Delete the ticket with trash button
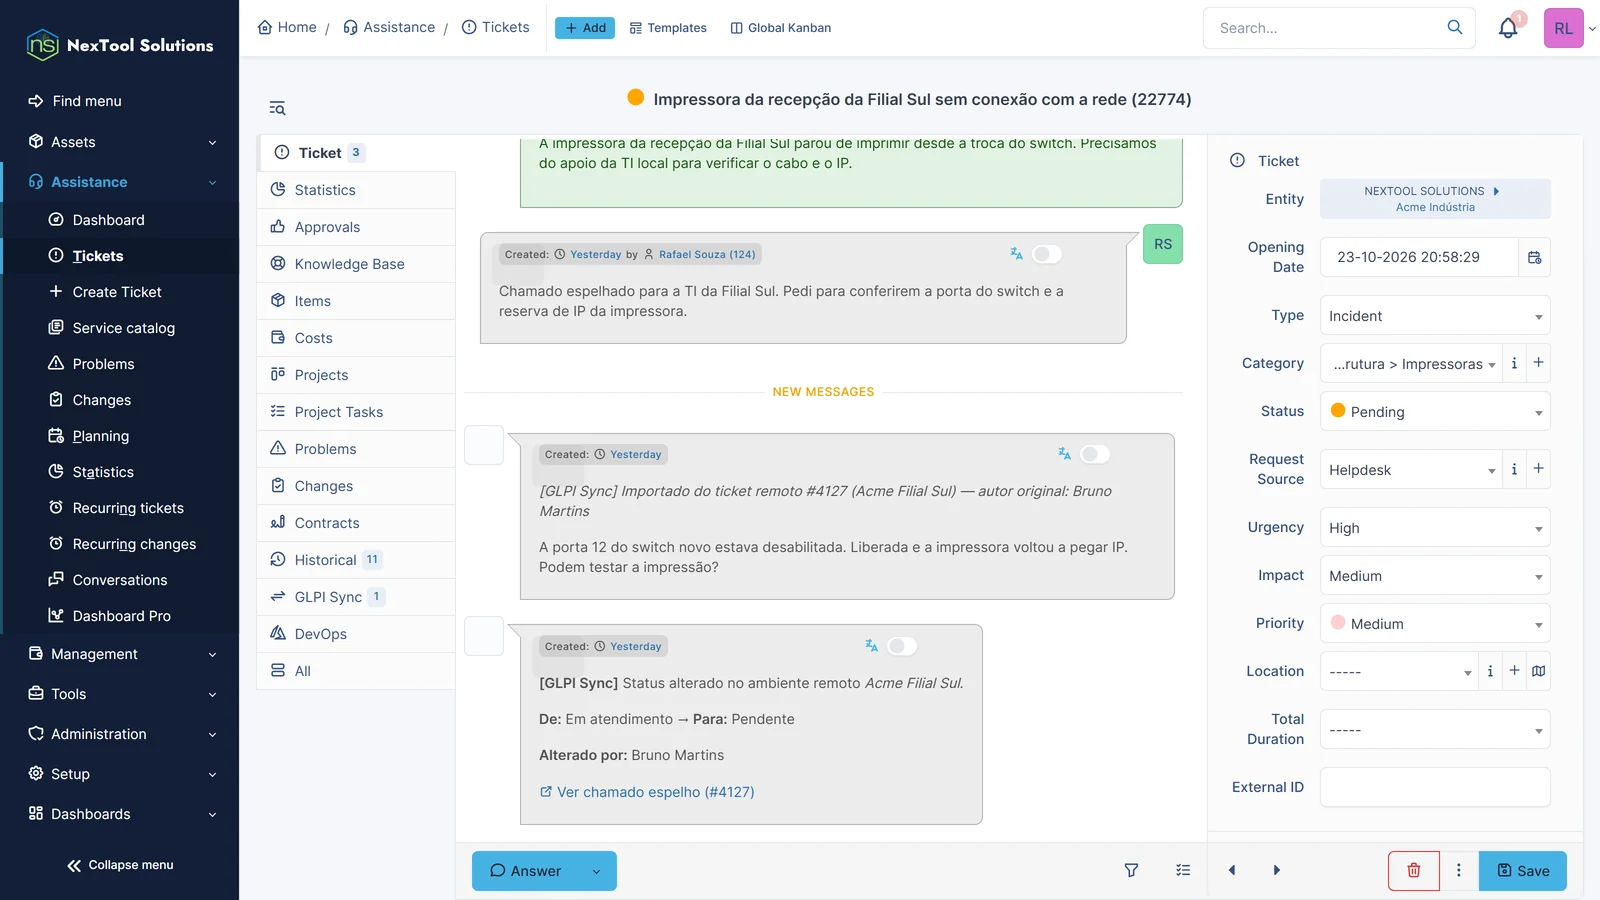Image resolution: width=1600 pixels, height=900 pixels. pyautogui.click(x=1414, y=870)
